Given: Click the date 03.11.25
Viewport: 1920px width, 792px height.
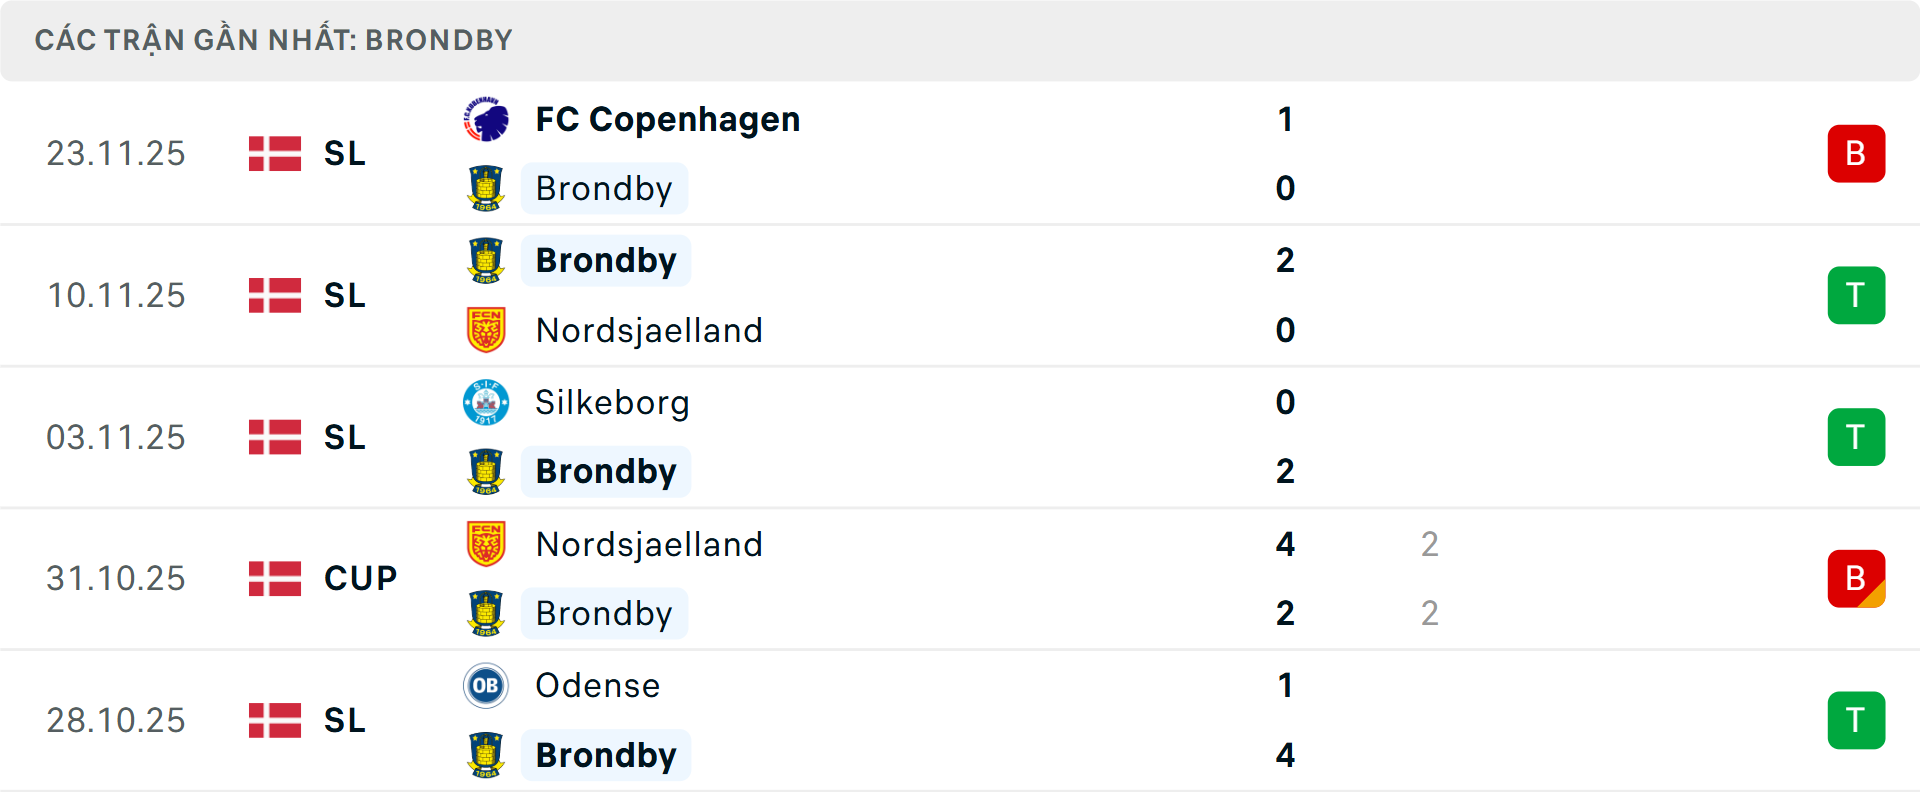Looking at the screenshot, I should [x=116, y=437].
